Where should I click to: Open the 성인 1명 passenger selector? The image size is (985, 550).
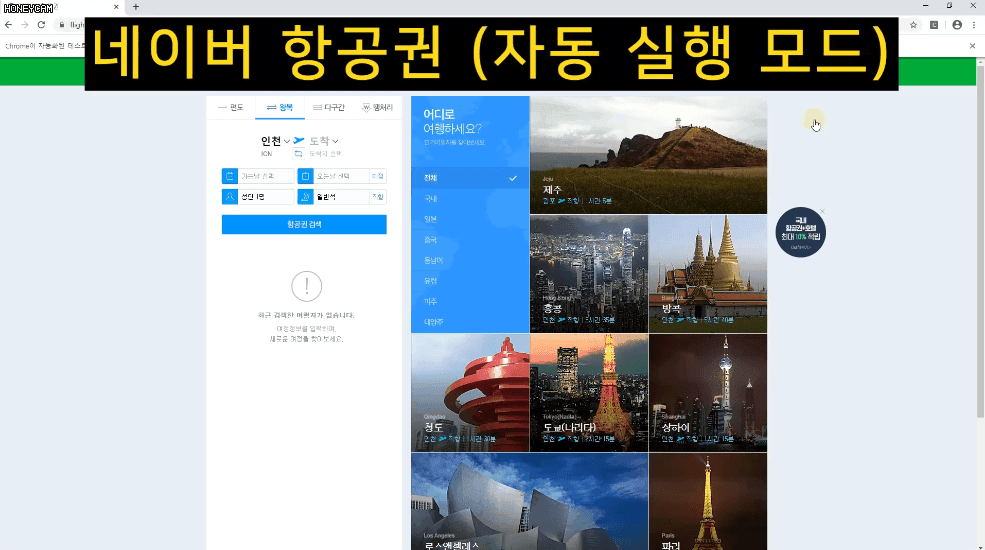coord(266,197)
